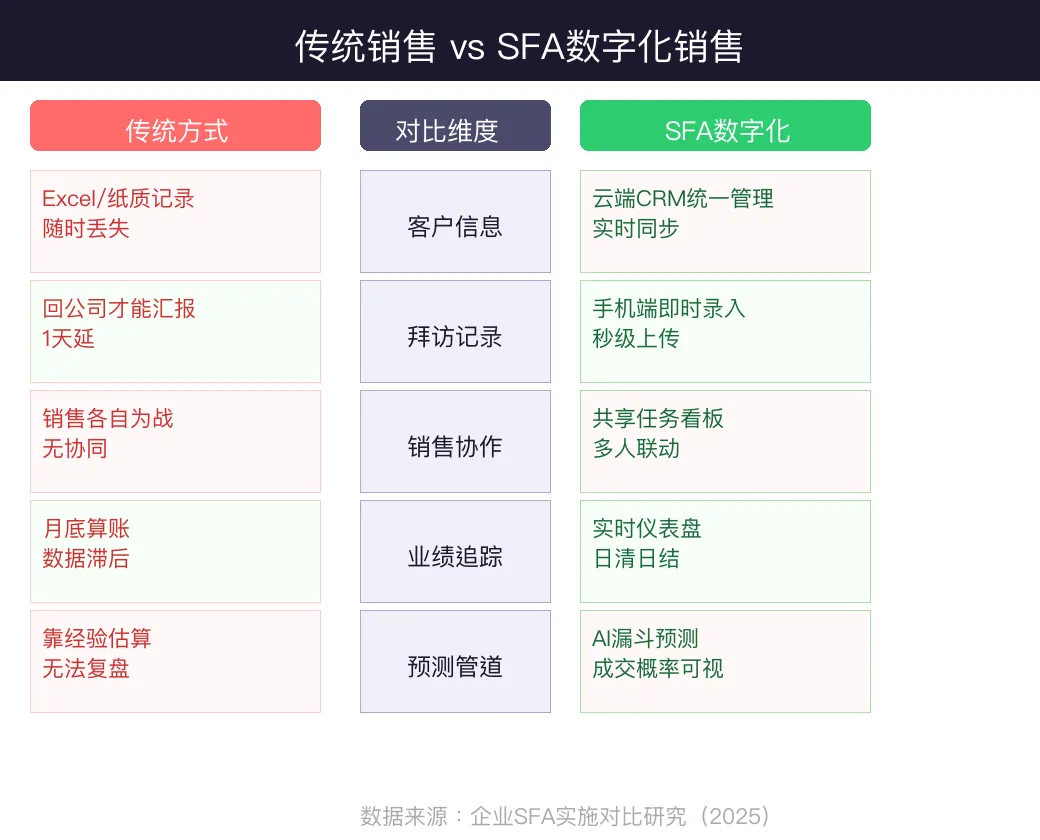
Task: Click the '云端CRM统一管理' card
Action: click(725, 221)
